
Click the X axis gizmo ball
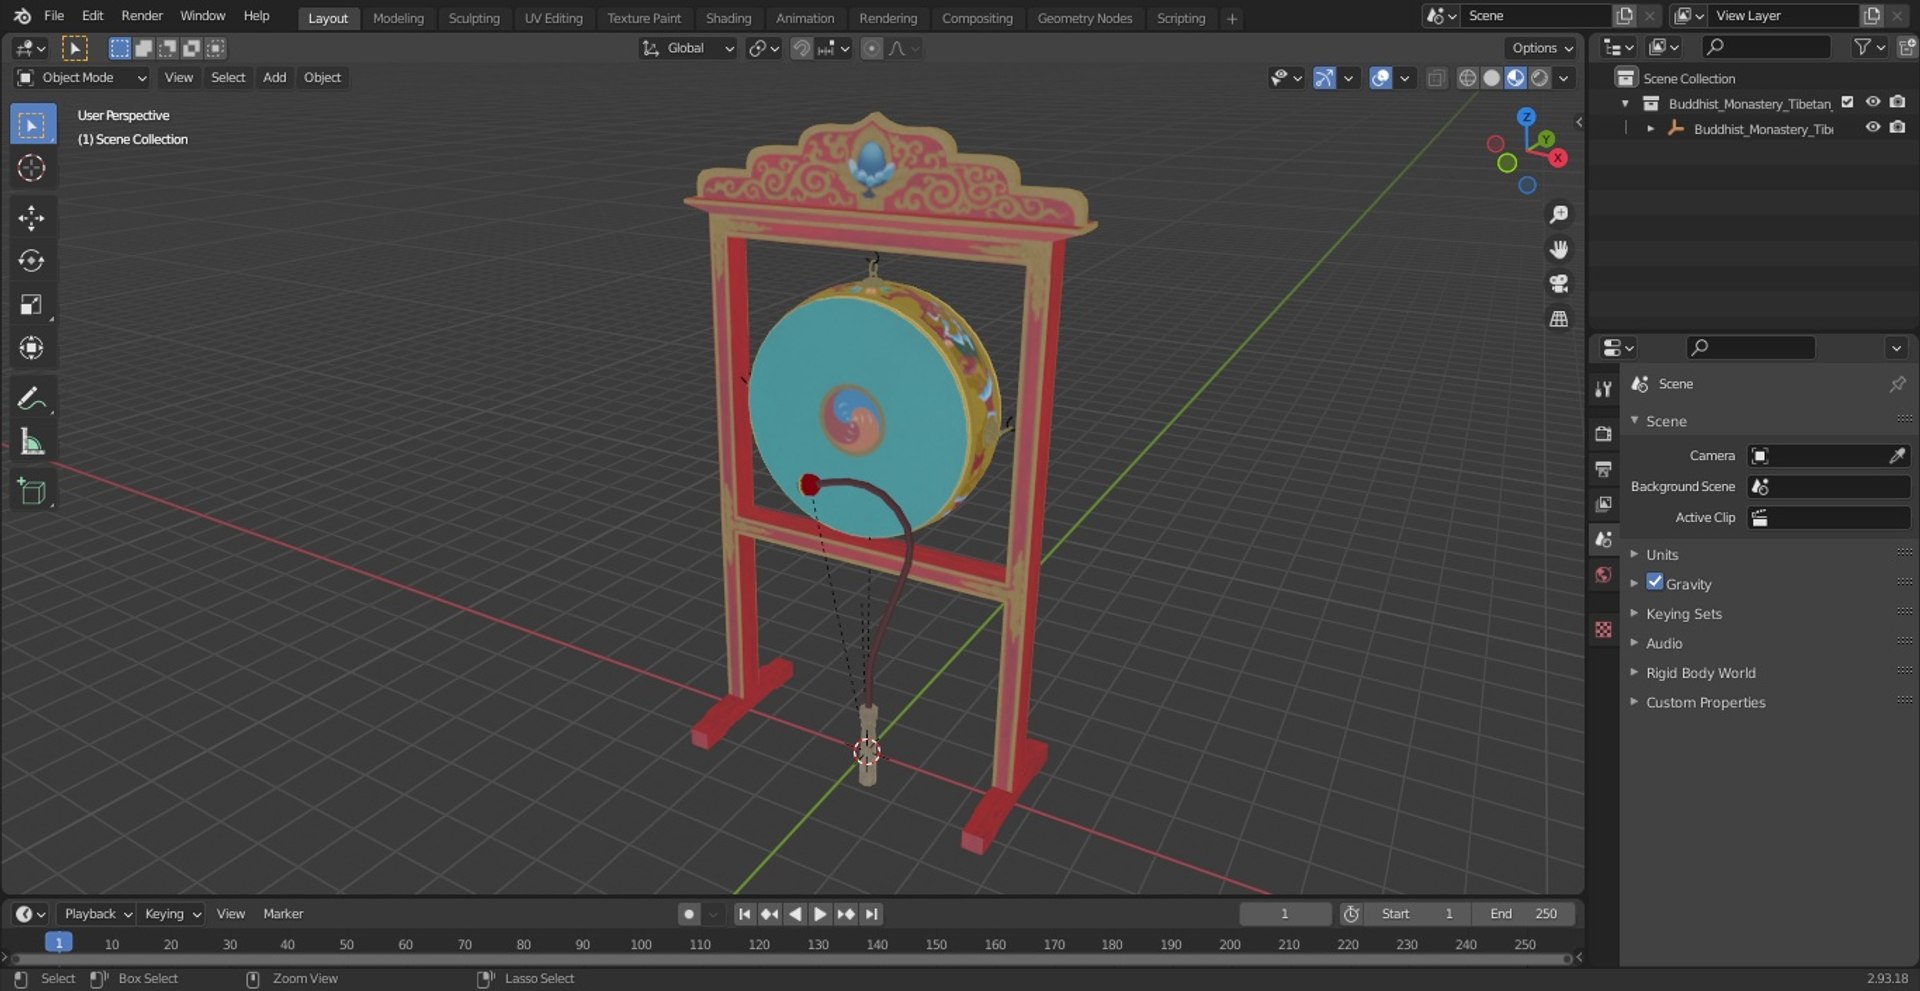1558,158
